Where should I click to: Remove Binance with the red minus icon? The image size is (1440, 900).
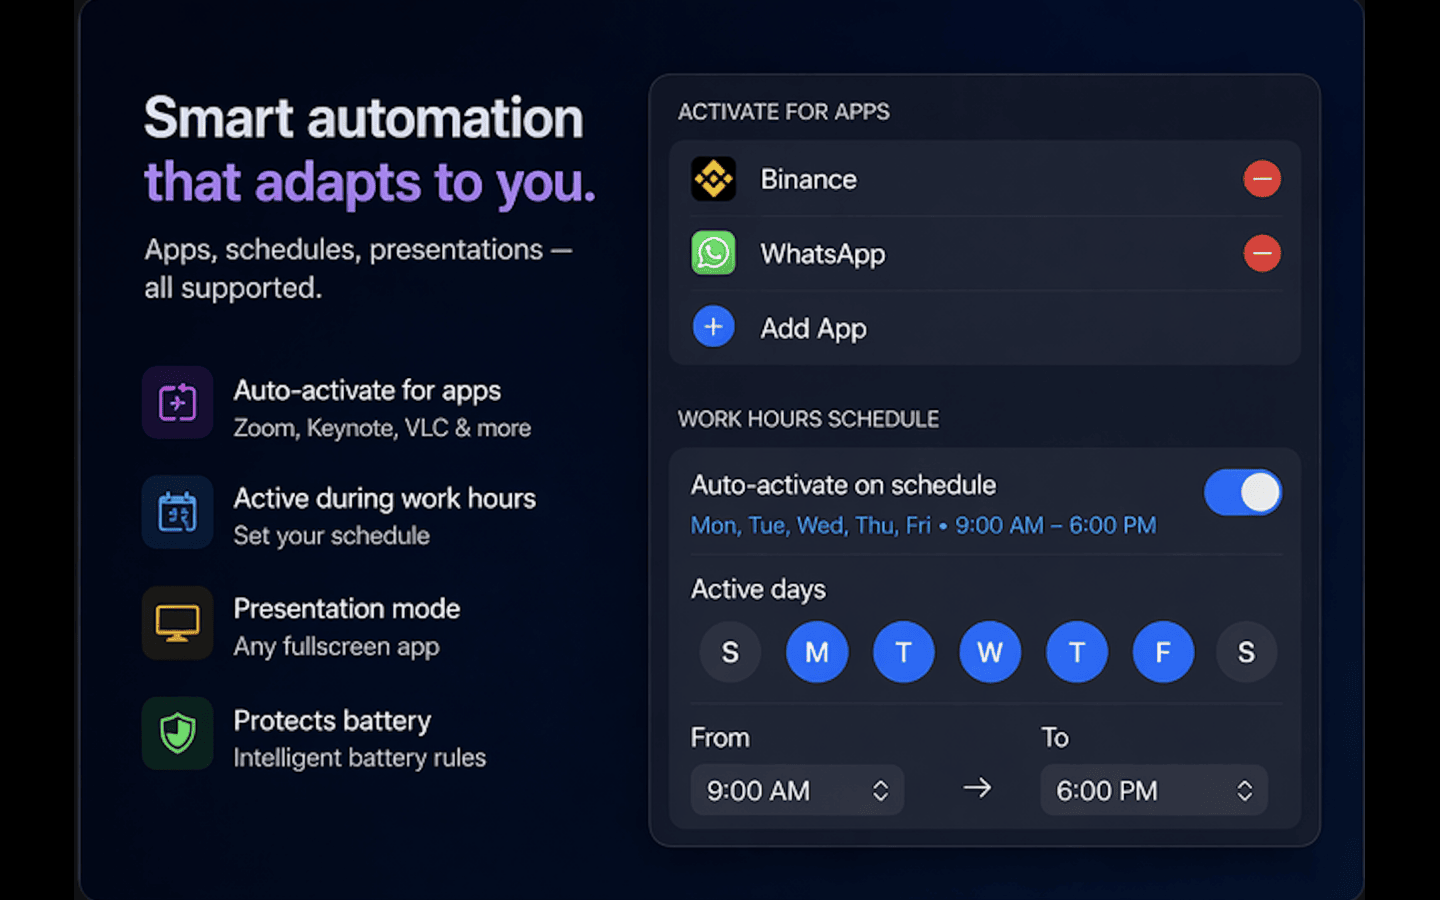coord(1262,179)
